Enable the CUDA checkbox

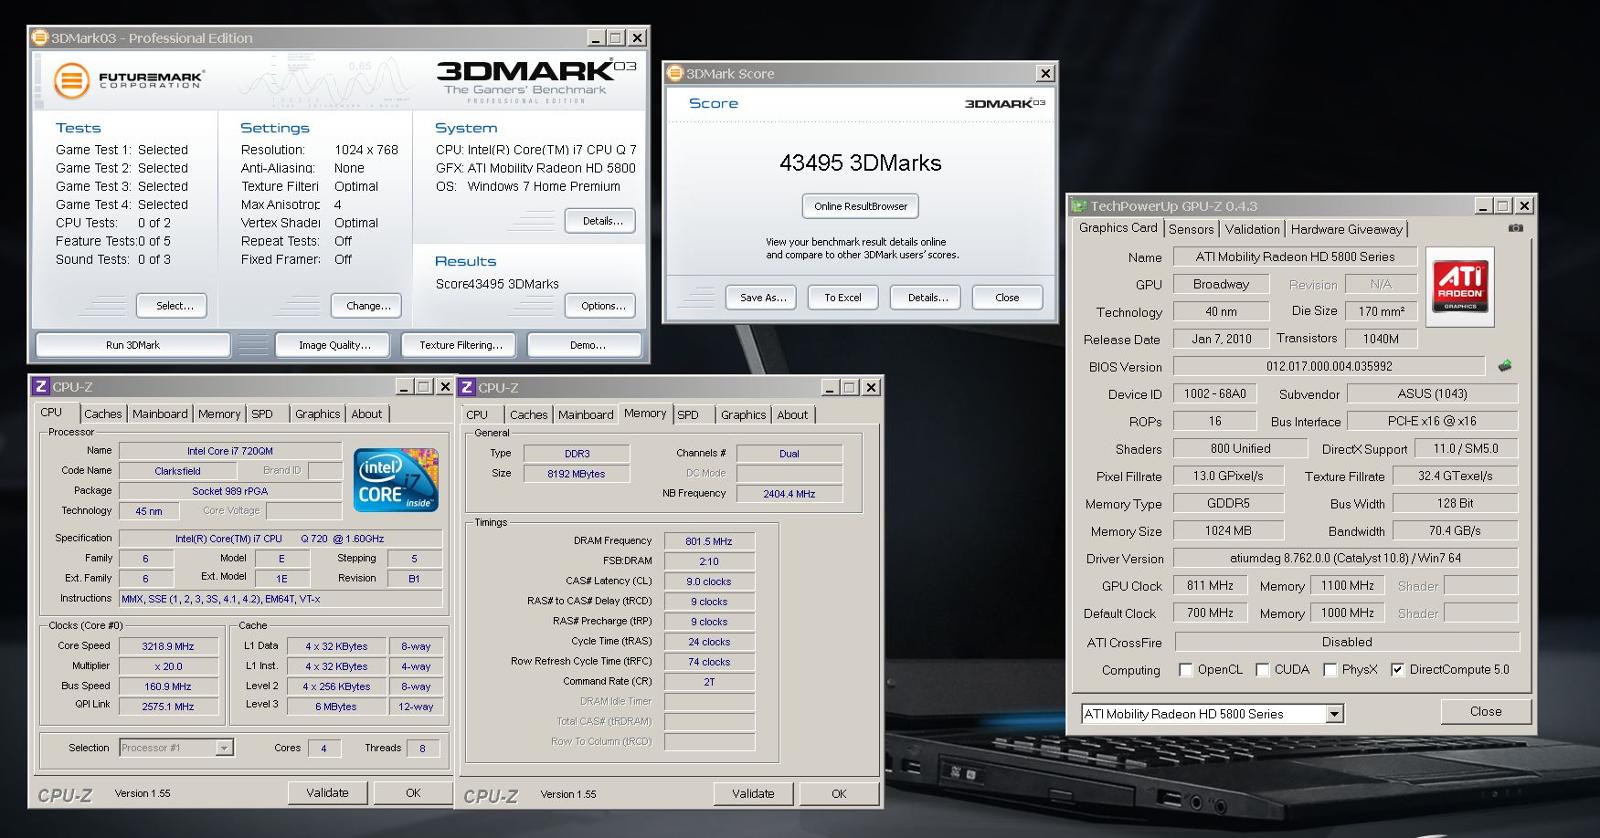[1262, 670]
